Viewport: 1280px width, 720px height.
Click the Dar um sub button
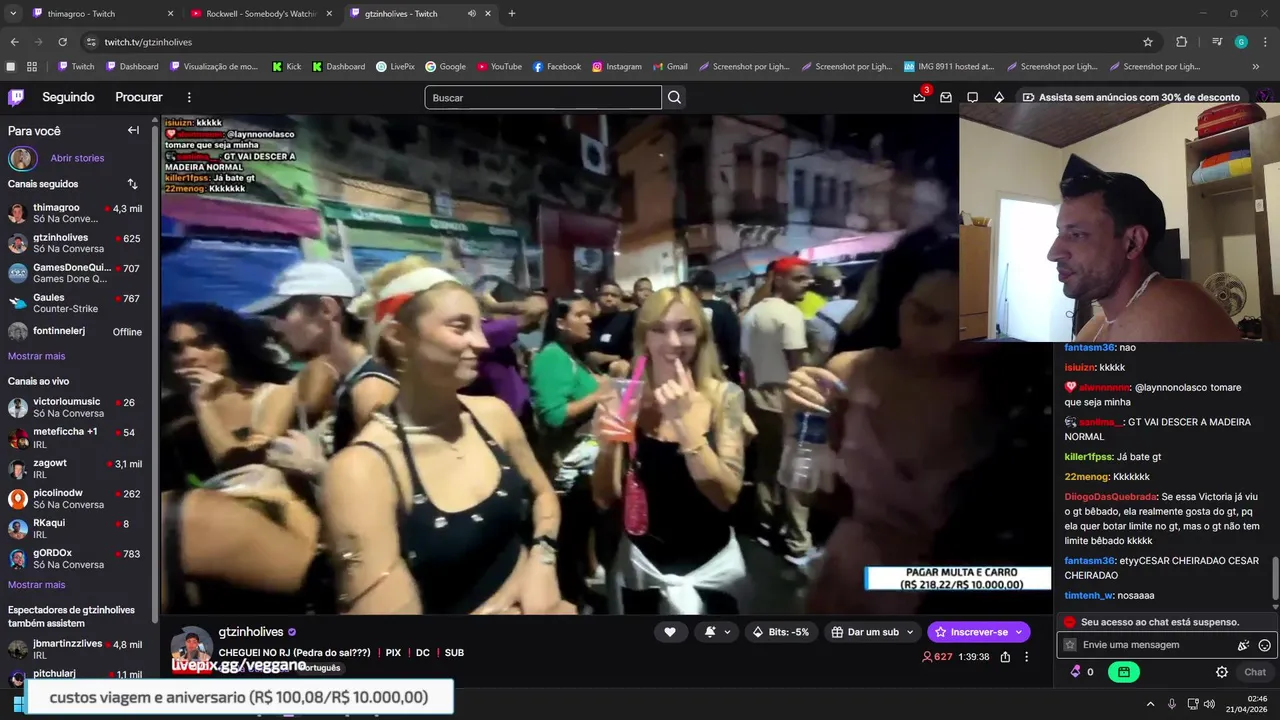pos(865,632)
